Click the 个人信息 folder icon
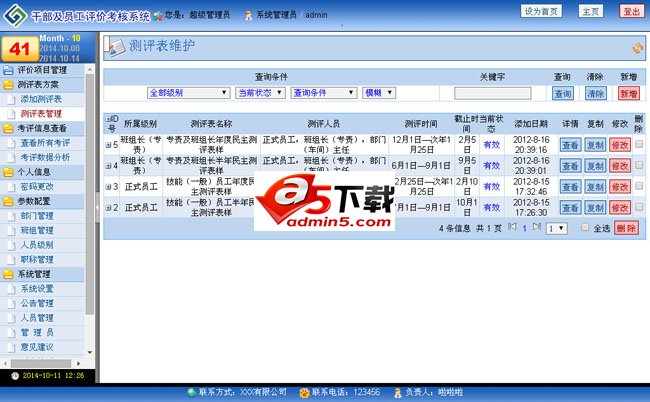The width and height of the screenshot is (650, 402). pos(8,172)
